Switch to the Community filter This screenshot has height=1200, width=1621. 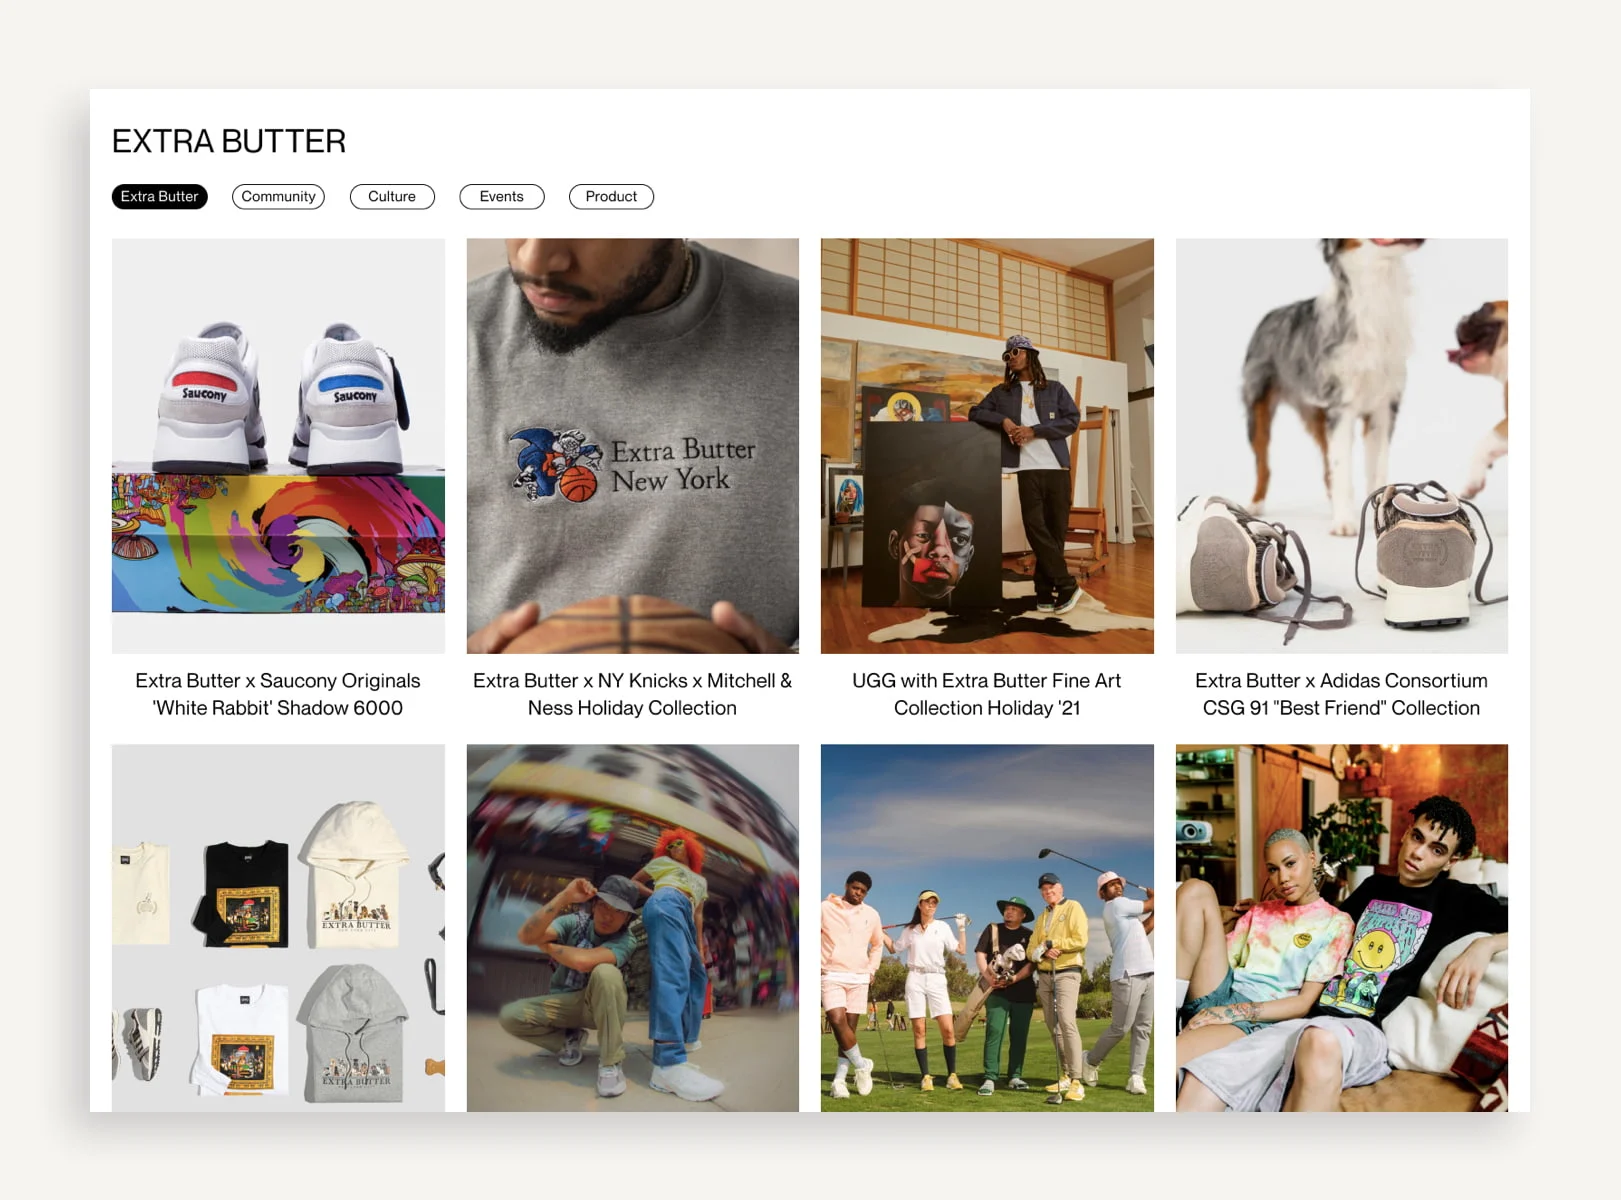click(x=278, y=197)
